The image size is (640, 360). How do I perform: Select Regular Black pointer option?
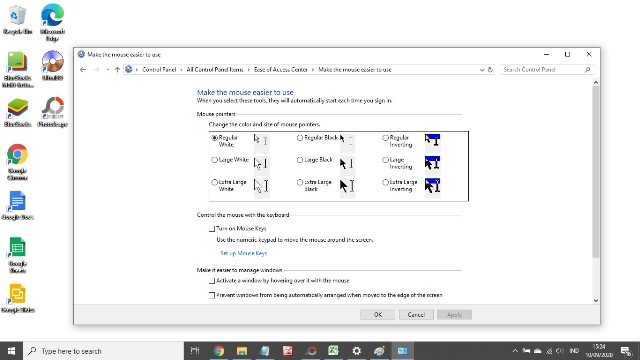(300, 138)
